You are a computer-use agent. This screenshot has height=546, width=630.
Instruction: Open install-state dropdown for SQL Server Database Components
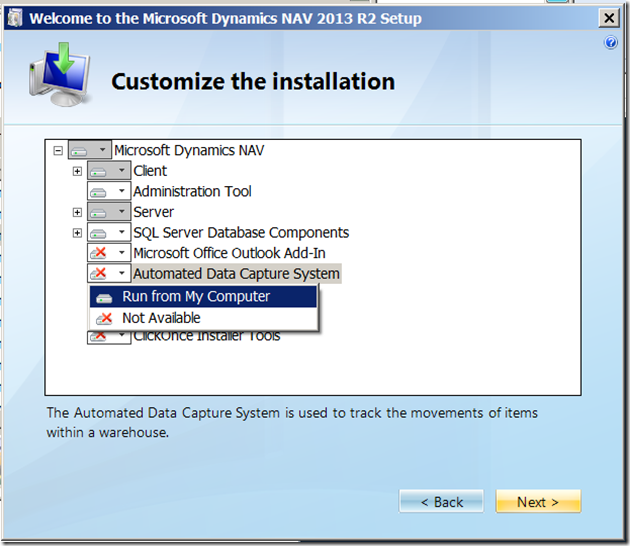click(x=109, y=232)
